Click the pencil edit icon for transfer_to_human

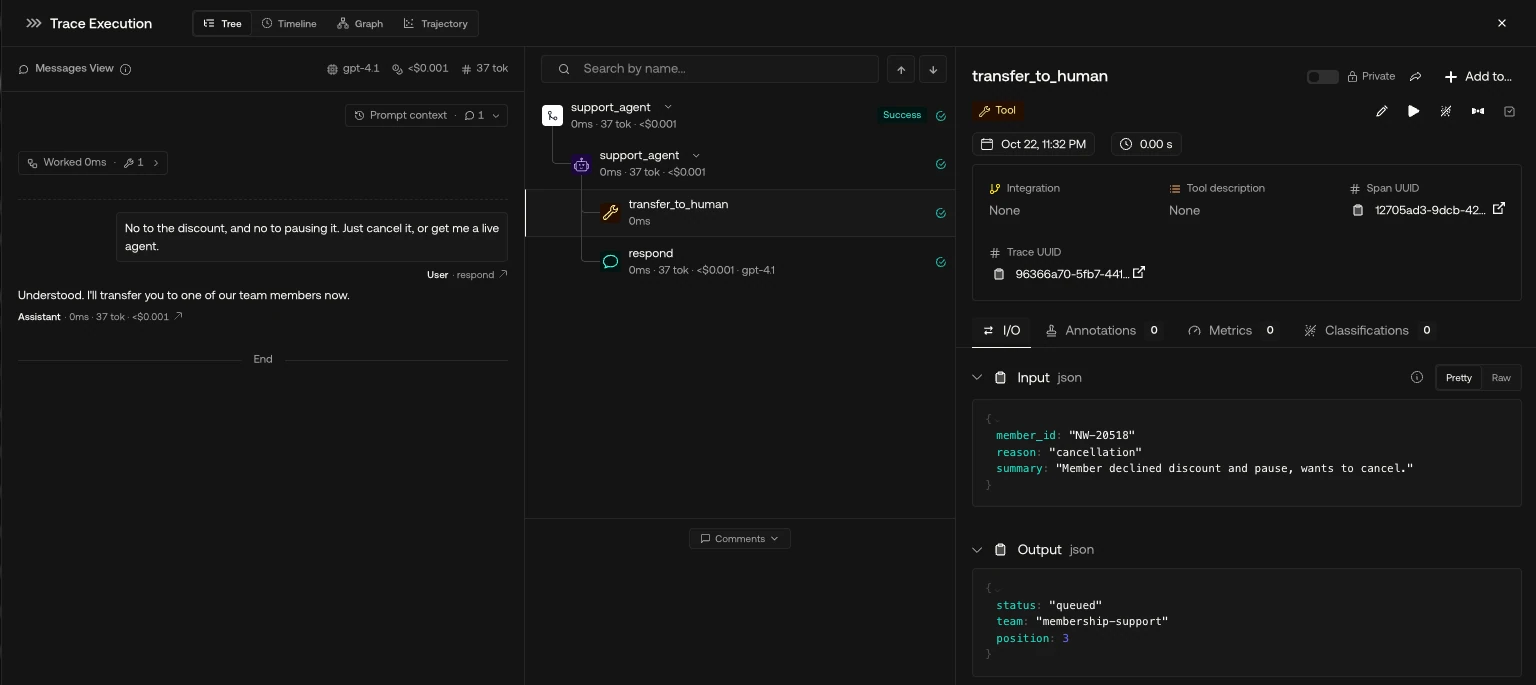coord(1382,111)
